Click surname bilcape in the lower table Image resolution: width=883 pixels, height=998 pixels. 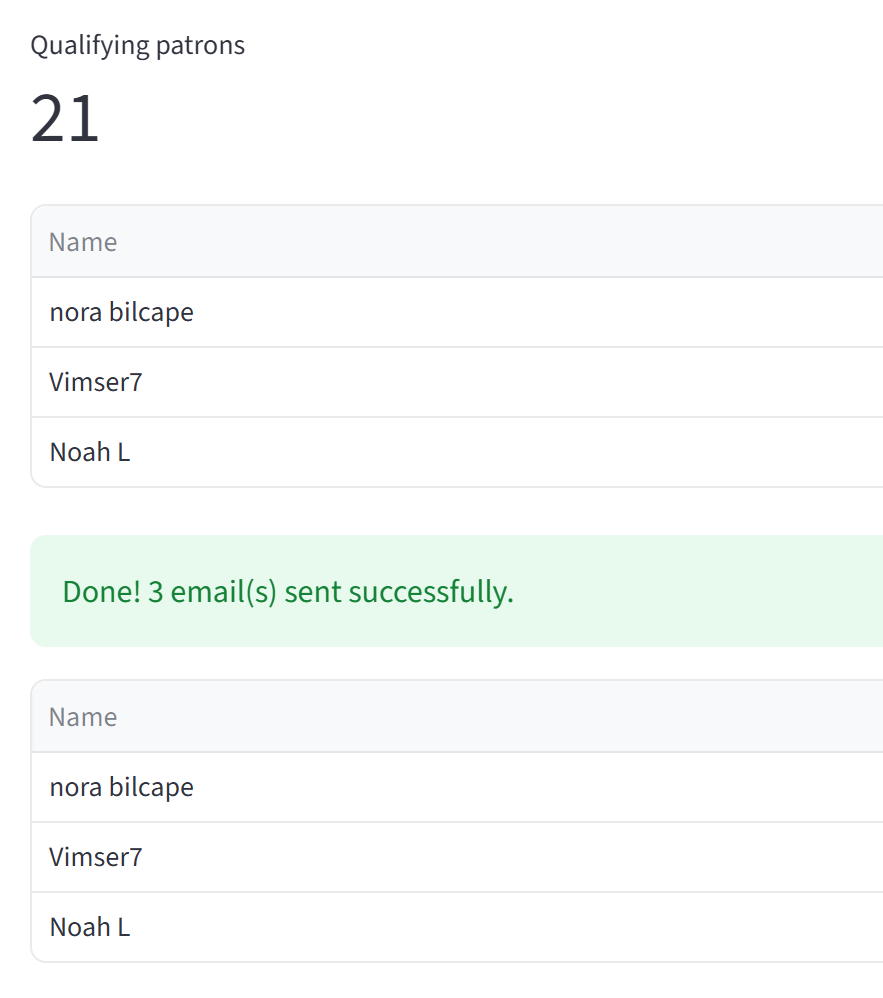tap(152, 787)
